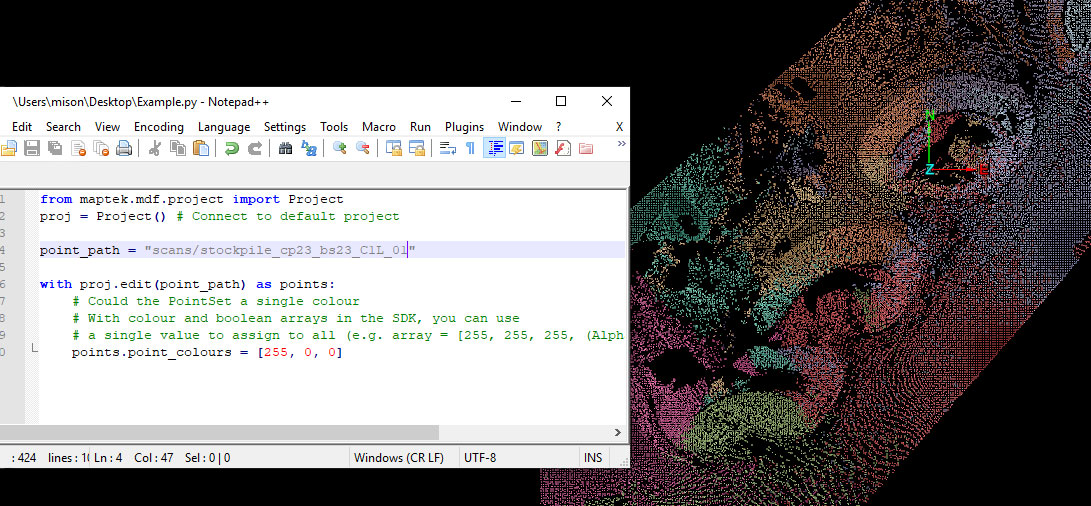Click the 'from maptek.mdf.project import' line
The image size is (1091, 506).
[x=191, y=199]
